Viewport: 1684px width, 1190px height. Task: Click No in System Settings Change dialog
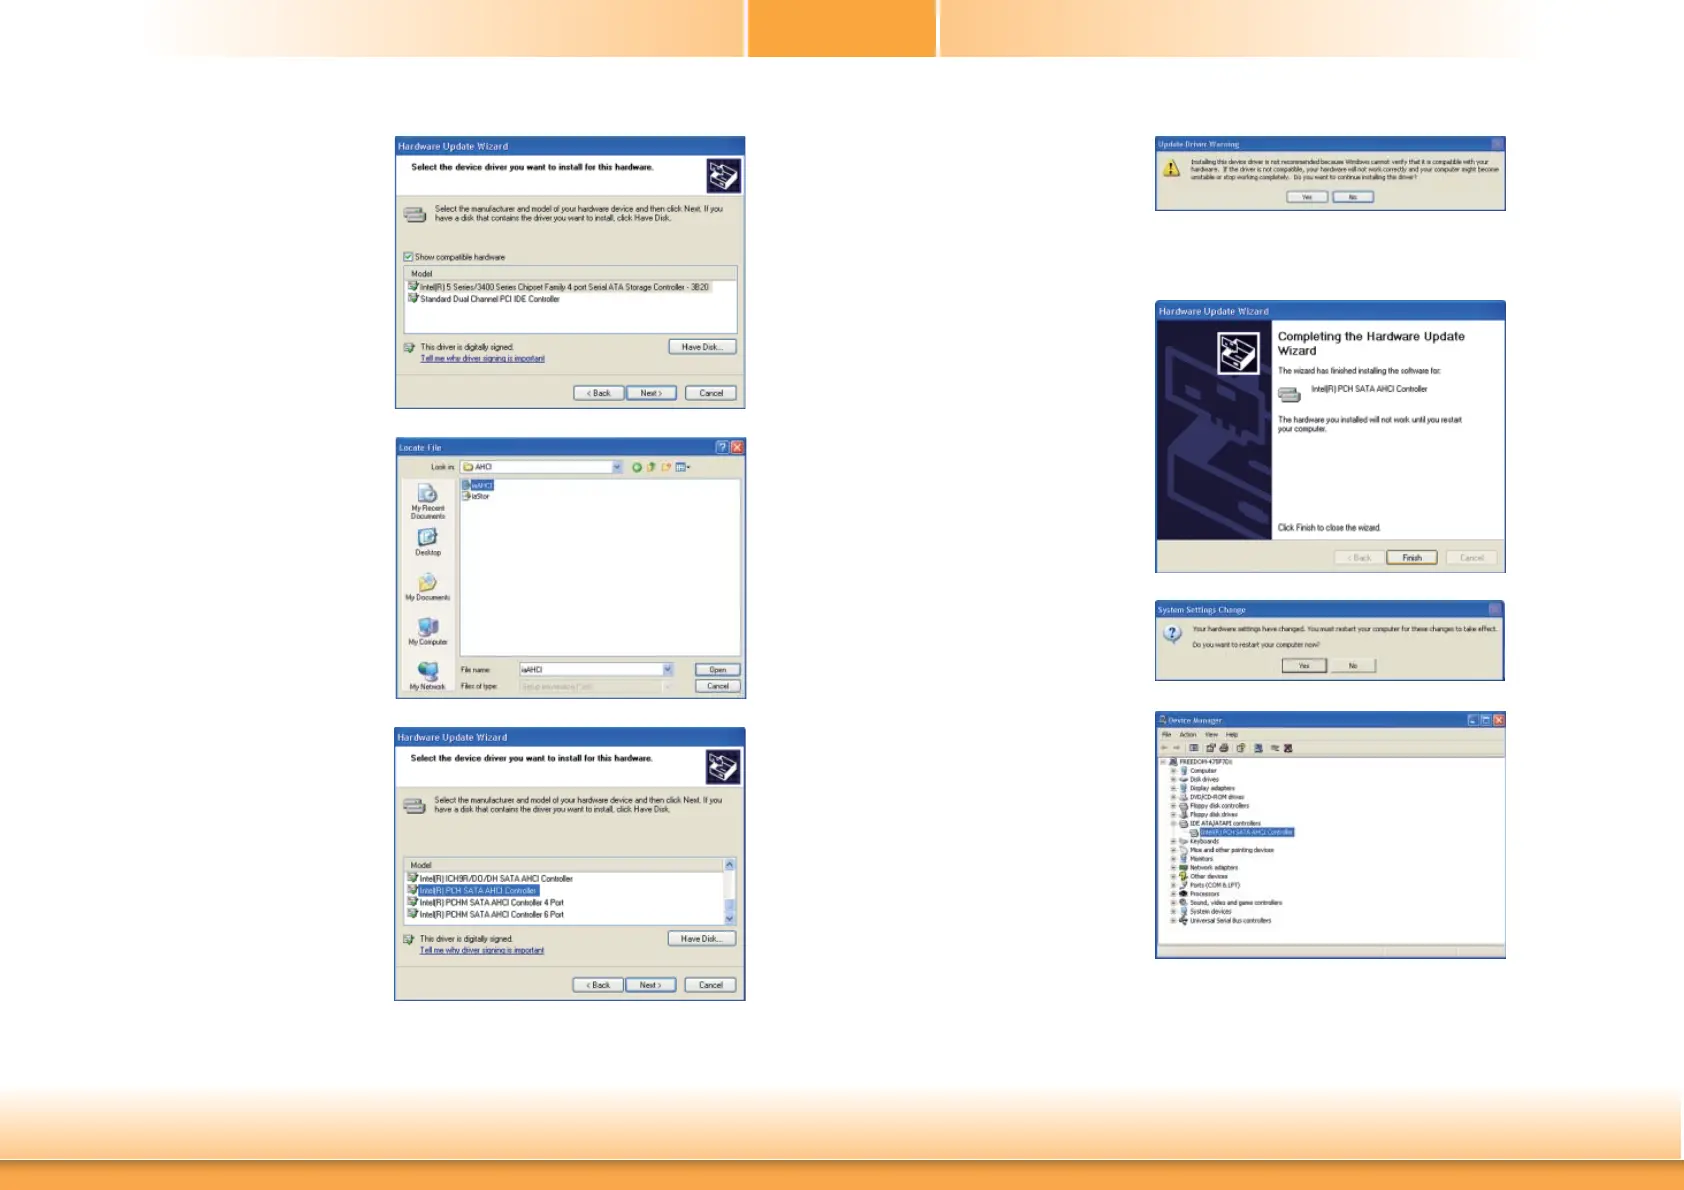coord(1353,666)
